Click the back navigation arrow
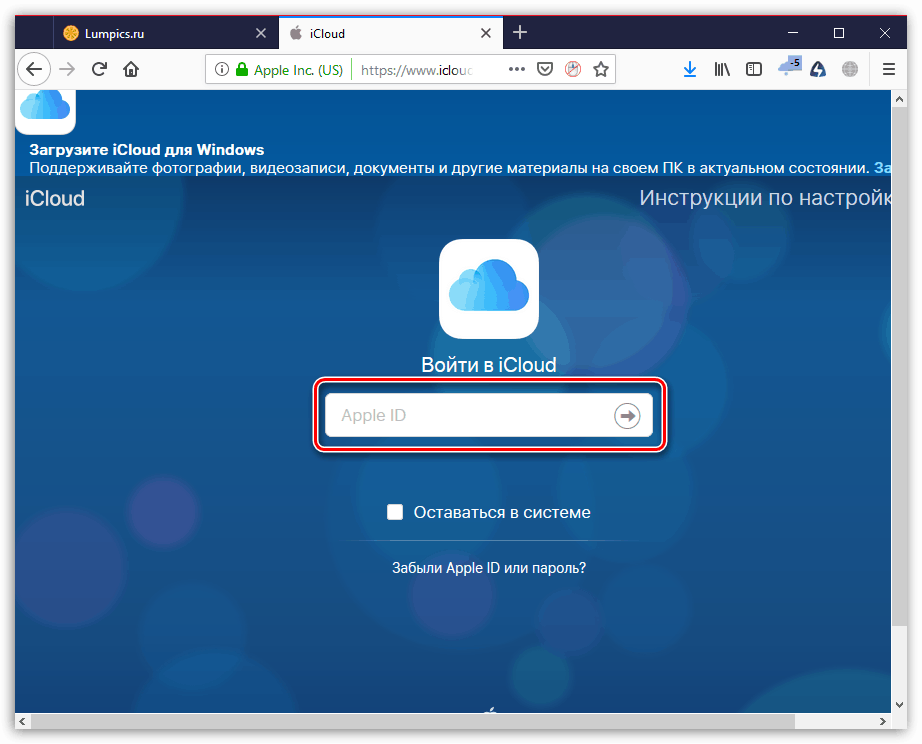Image resolution: width=922 pixels, height=744 pixels. click(34, 69)
